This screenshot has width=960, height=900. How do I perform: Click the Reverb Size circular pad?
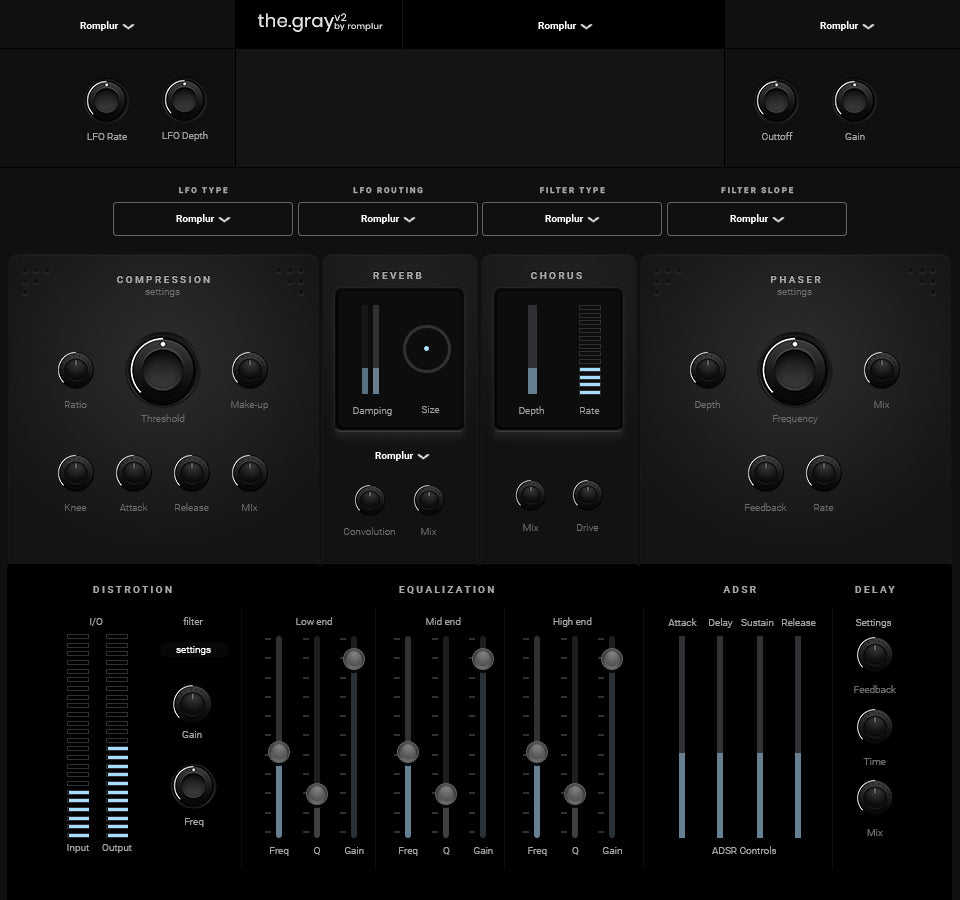click(x=427, y=349)
